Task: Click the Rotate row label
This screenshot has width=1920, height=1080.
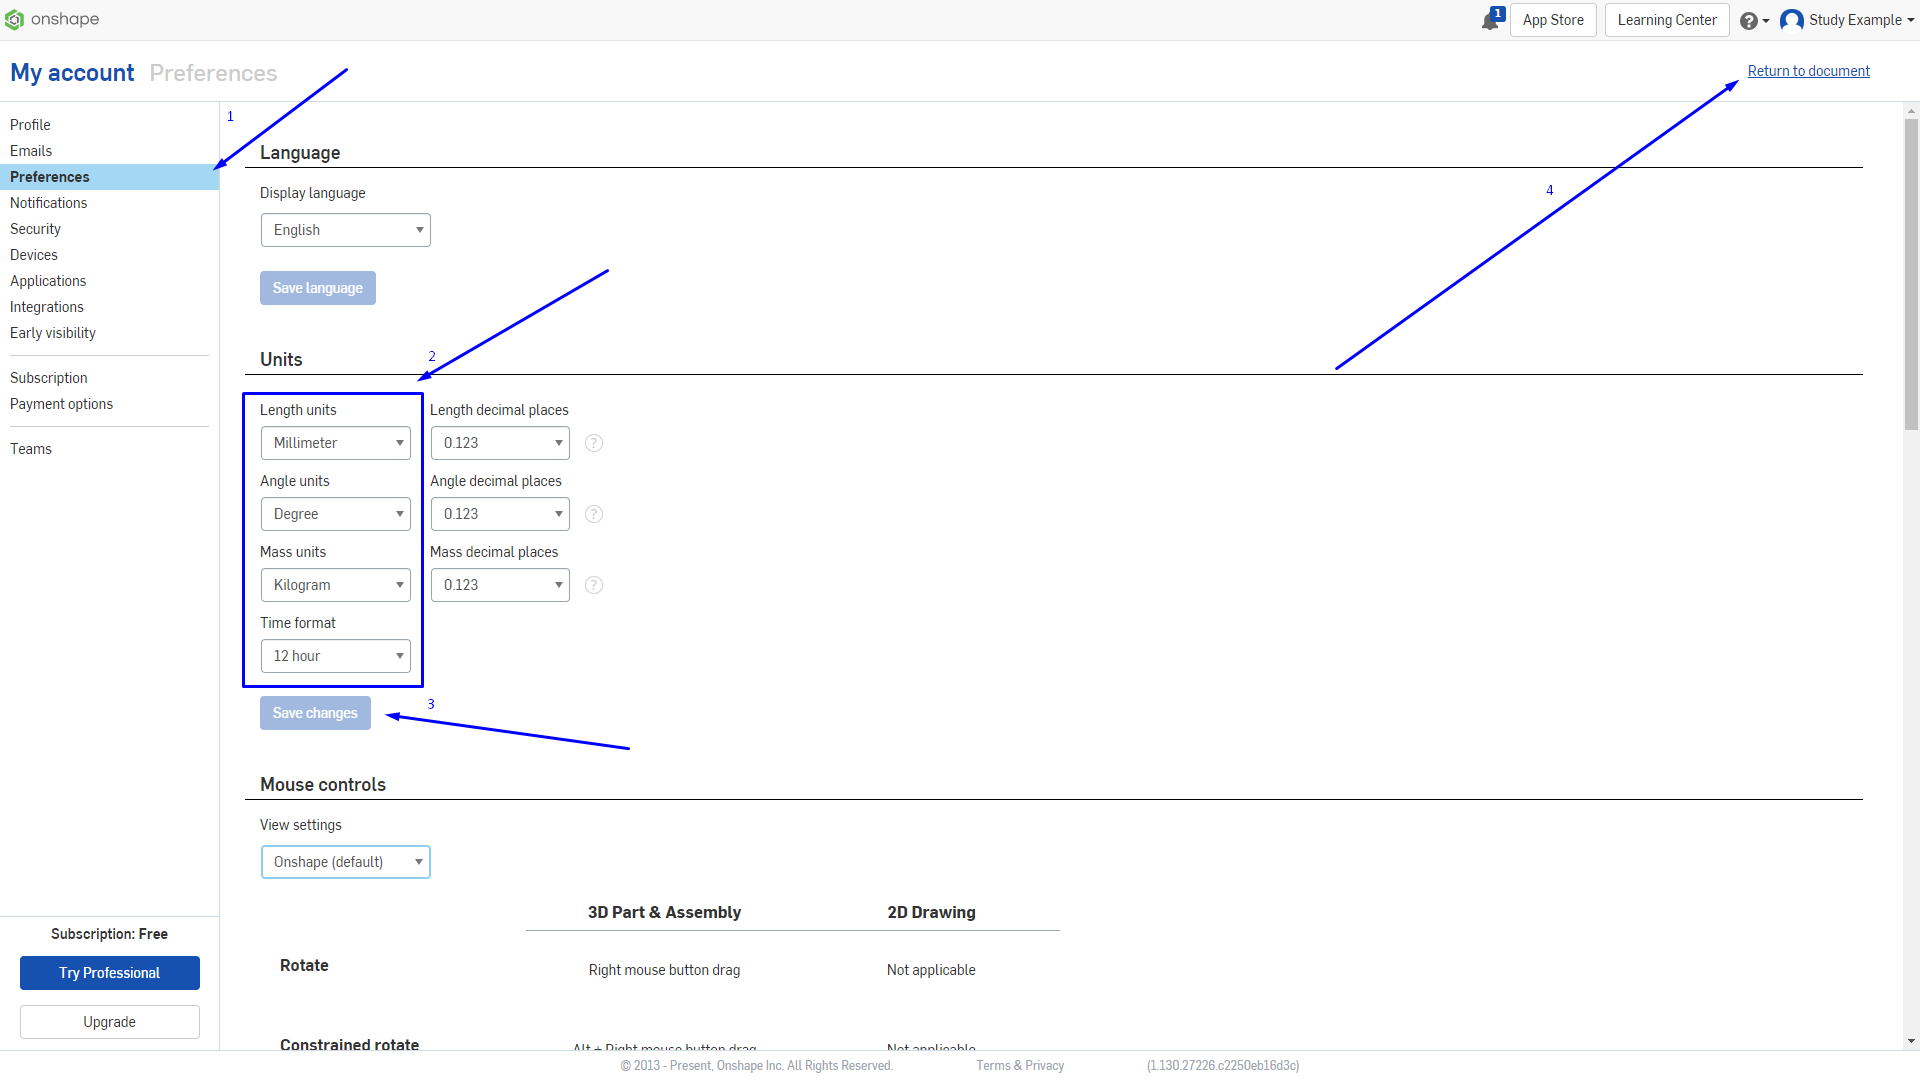Action: point(304,965)
